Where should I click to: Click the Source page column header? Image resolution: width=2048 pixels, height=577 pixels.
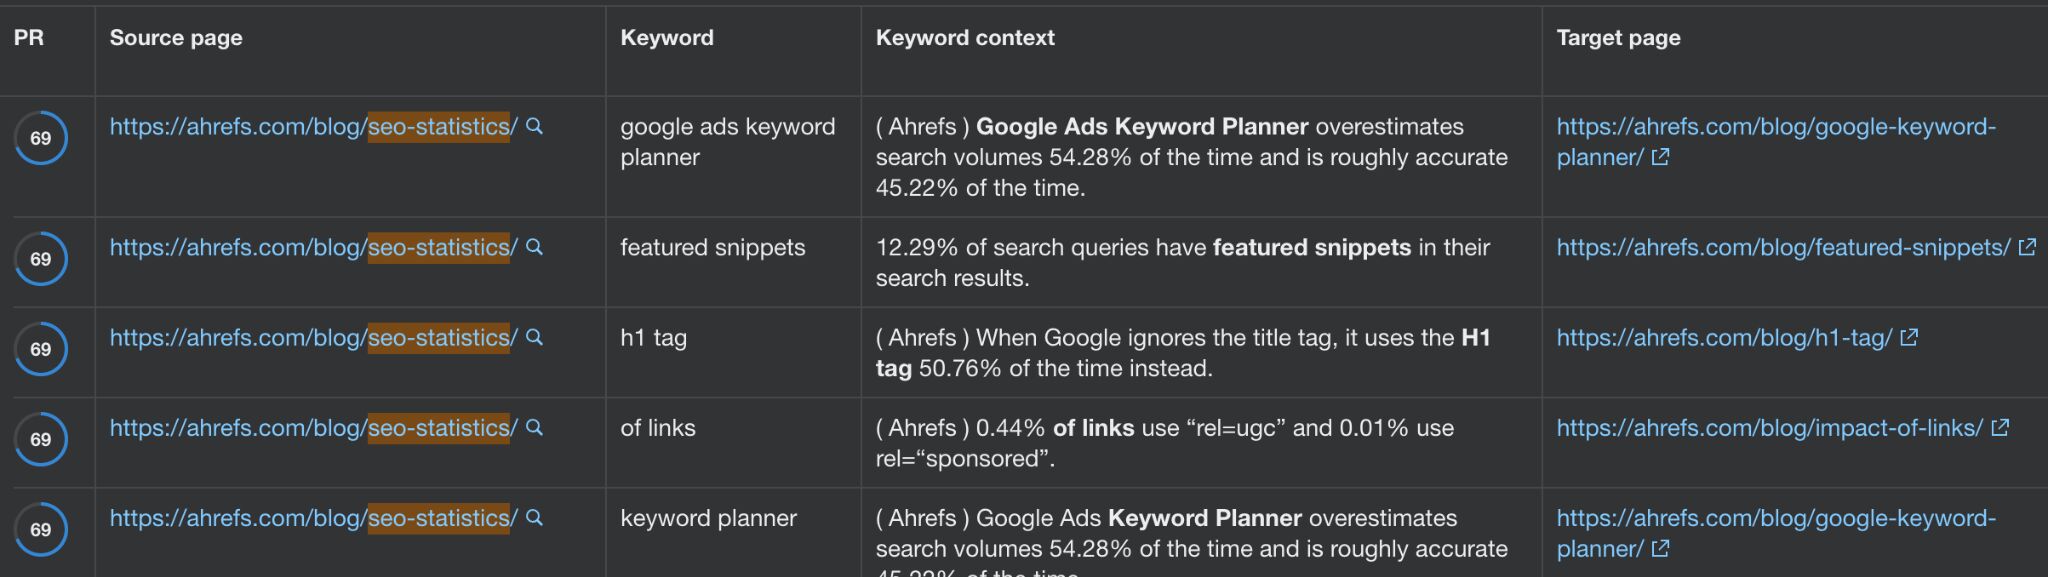[175, 37]
